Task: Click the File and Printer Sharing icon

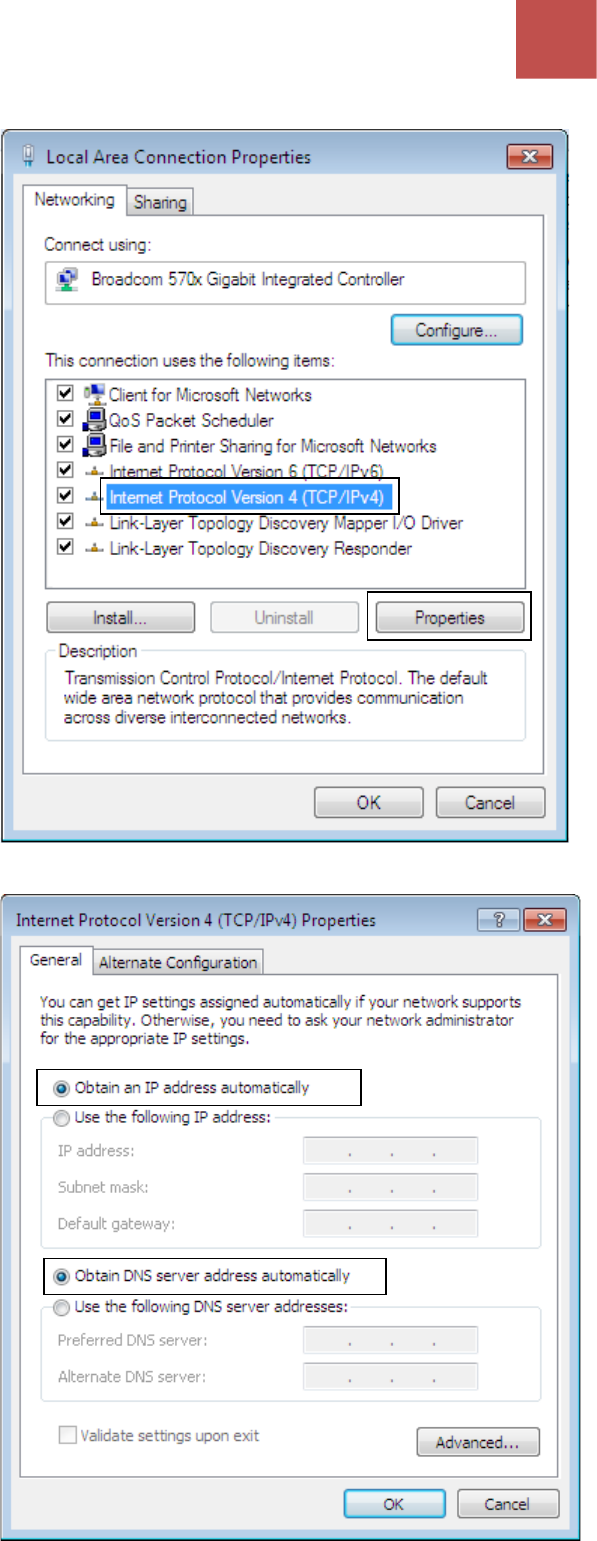Action: pos(96,446)
